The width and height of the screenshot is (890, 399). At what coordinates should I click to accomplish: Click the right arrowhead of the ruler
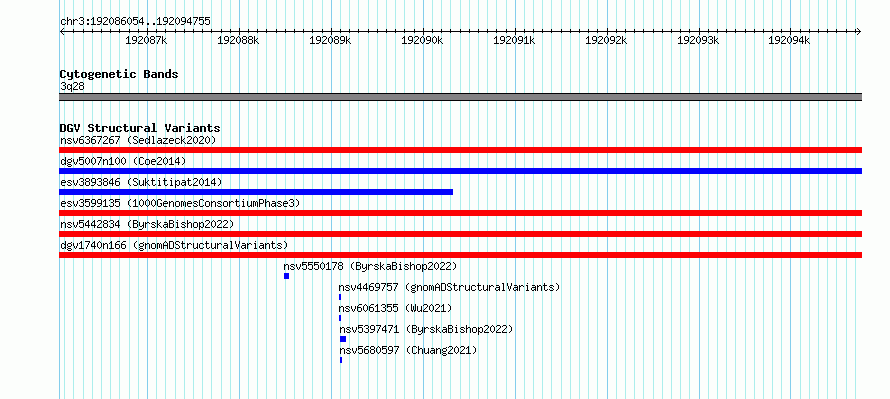(x=859, y=32)
